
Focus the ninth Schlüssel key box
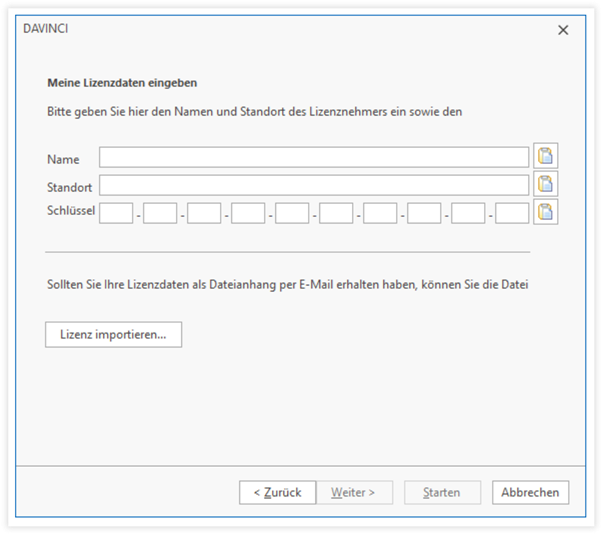coord(468,213)
